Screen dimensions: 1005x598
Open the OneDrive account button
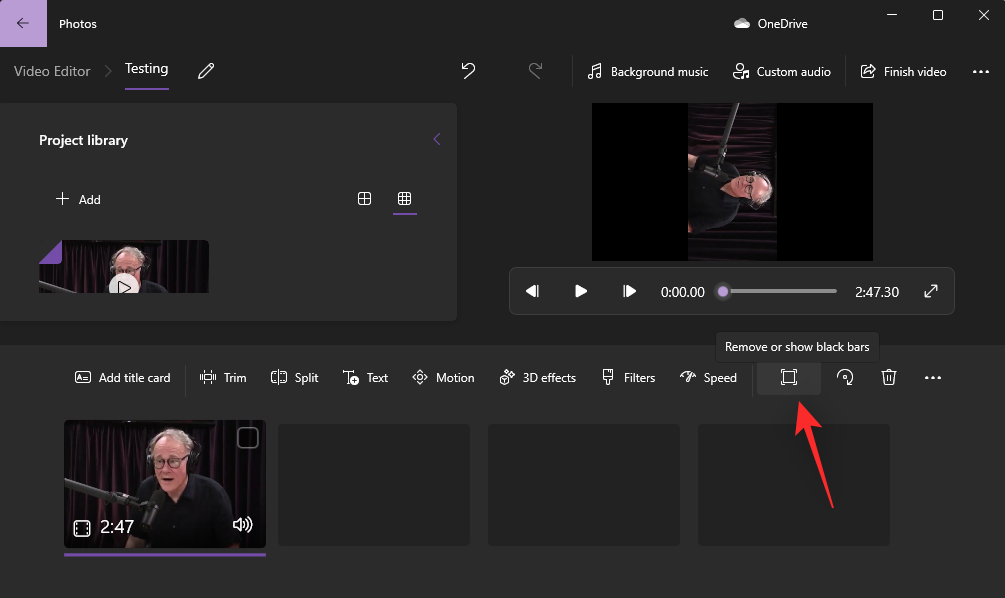pyautogui.click(x=770, y=24)
